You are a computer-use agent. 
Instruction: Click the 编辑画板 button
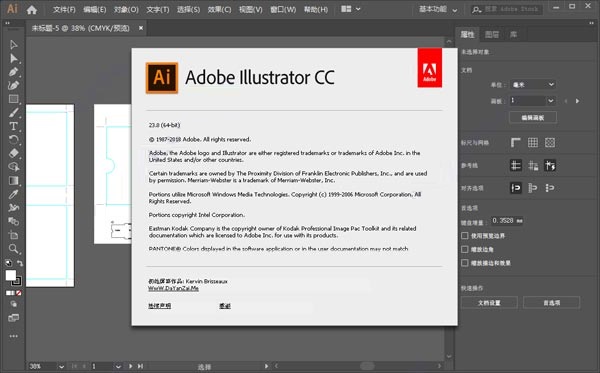(533, 117)
